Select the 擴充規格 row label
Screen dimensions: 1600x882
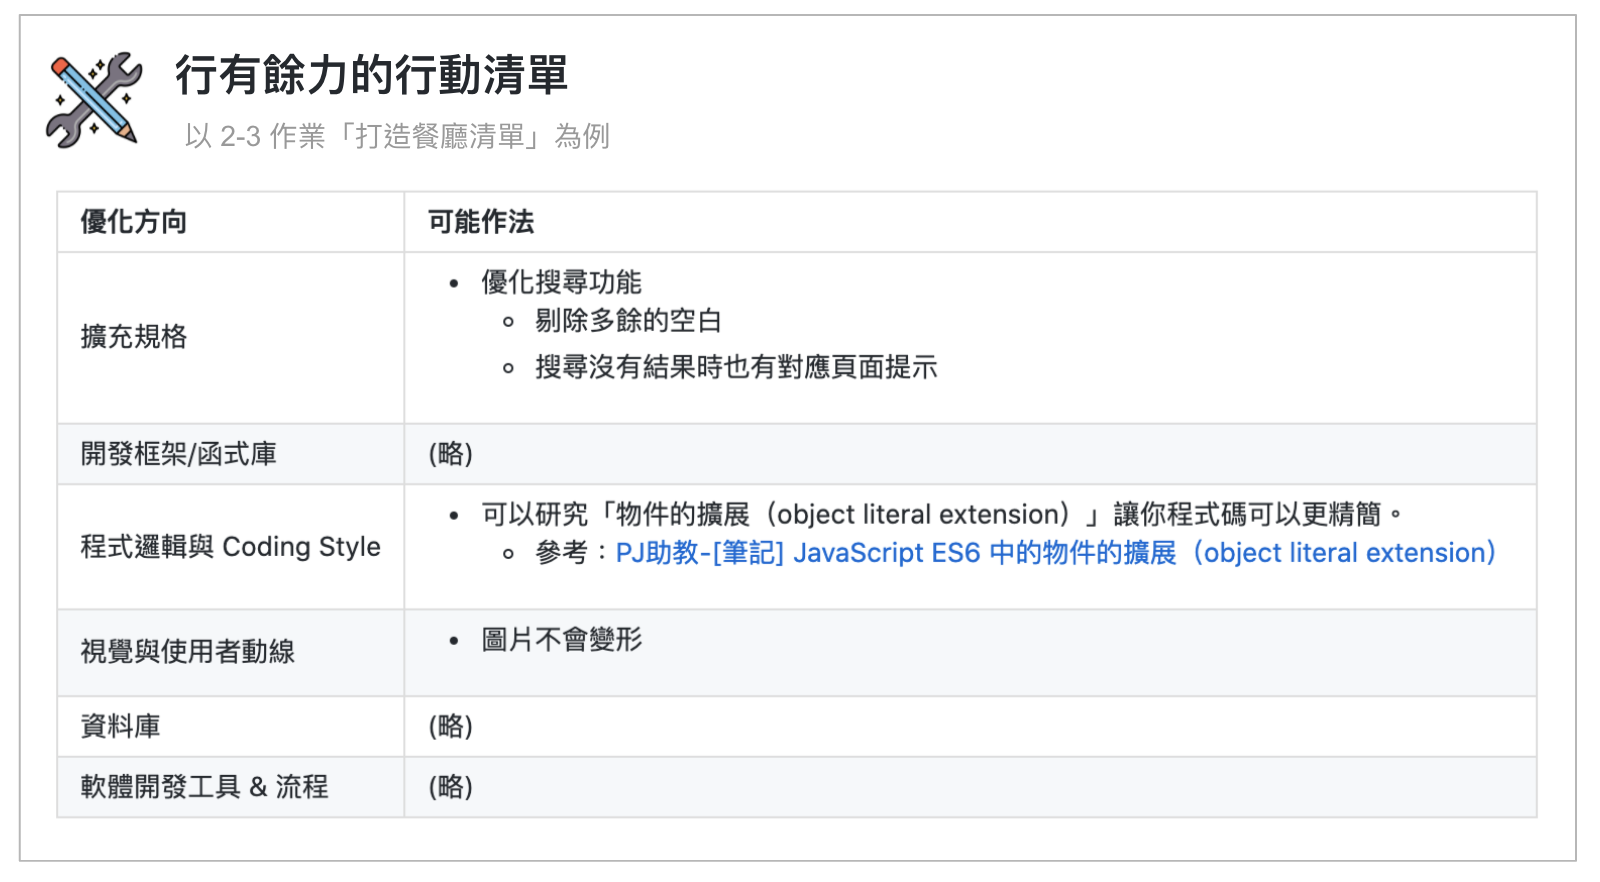coord(134,337)
